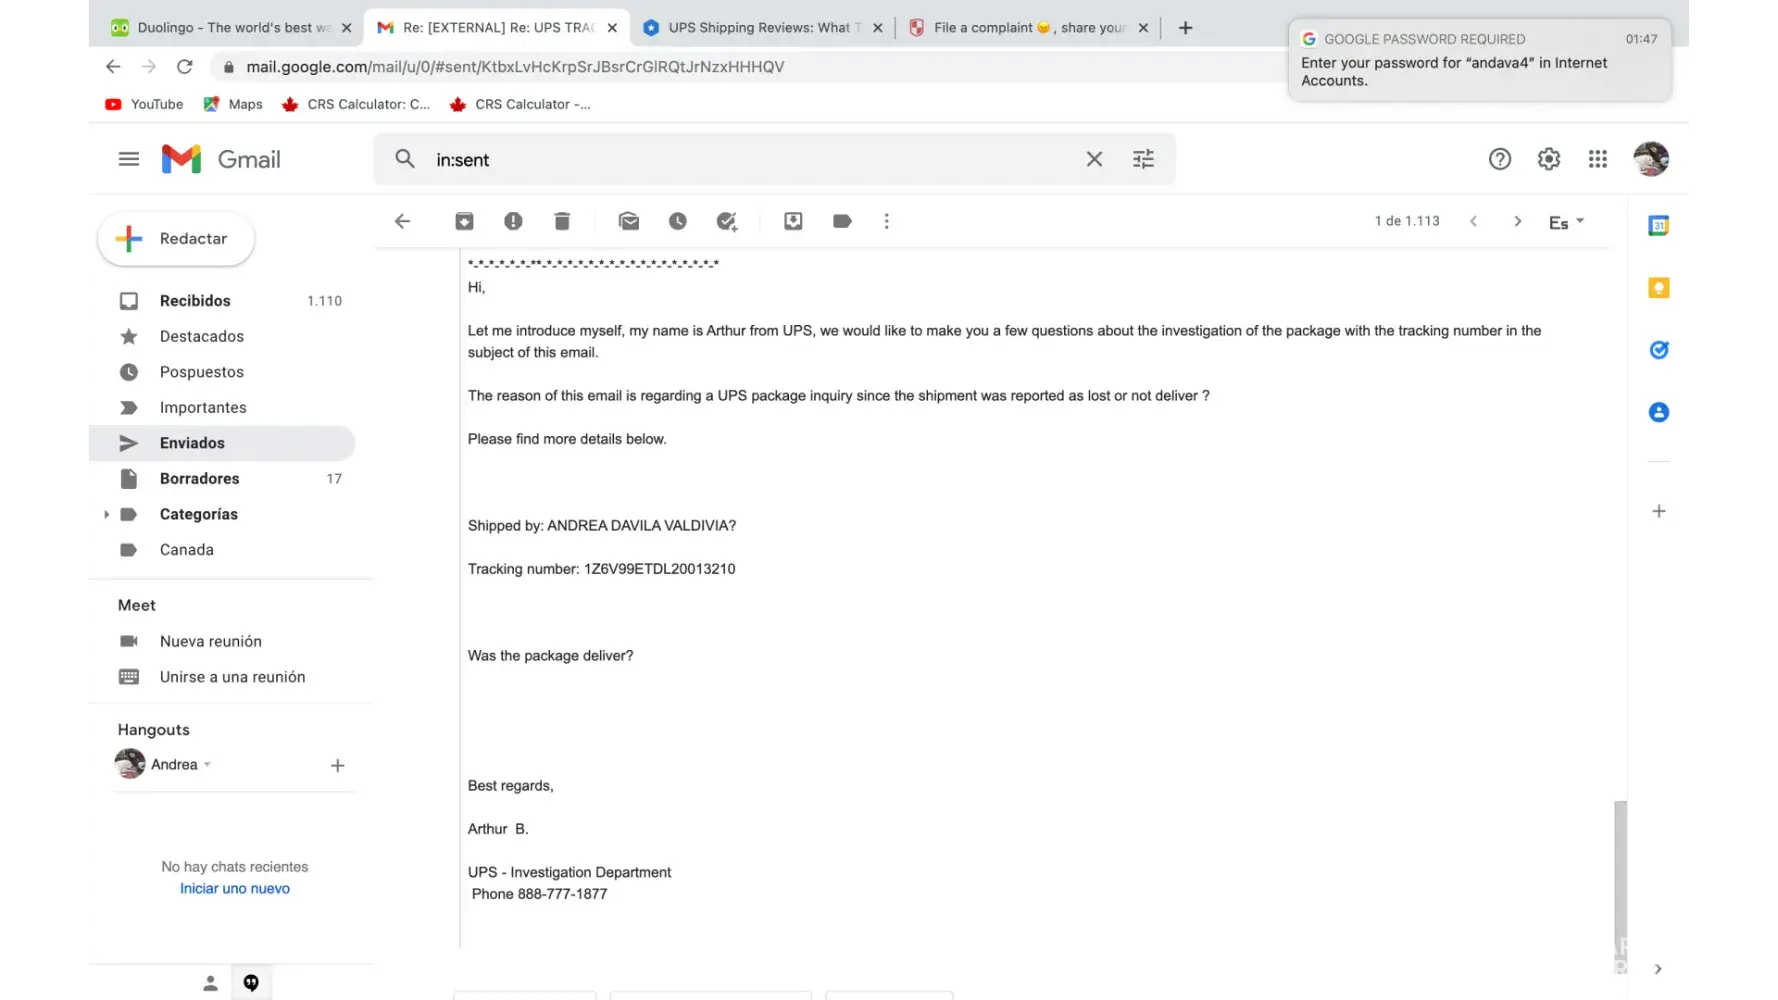Viewport: 1778px width, 1000px height.
Task: Snooze the email with clock icon
Action: coord(678,221)
